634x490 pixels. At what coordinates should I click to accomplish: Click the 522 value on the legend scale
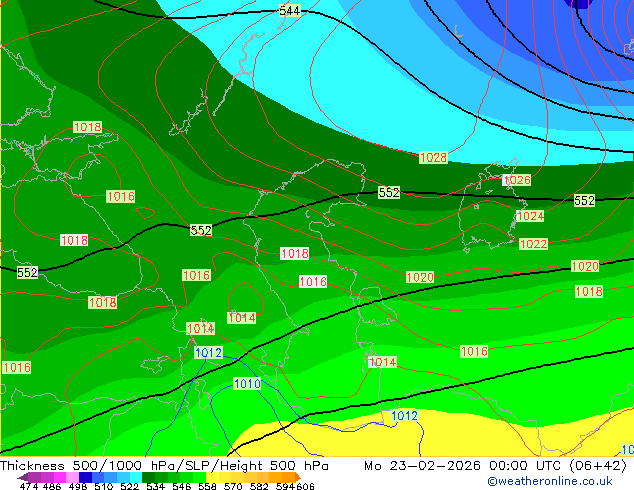(x=129, y=486)
